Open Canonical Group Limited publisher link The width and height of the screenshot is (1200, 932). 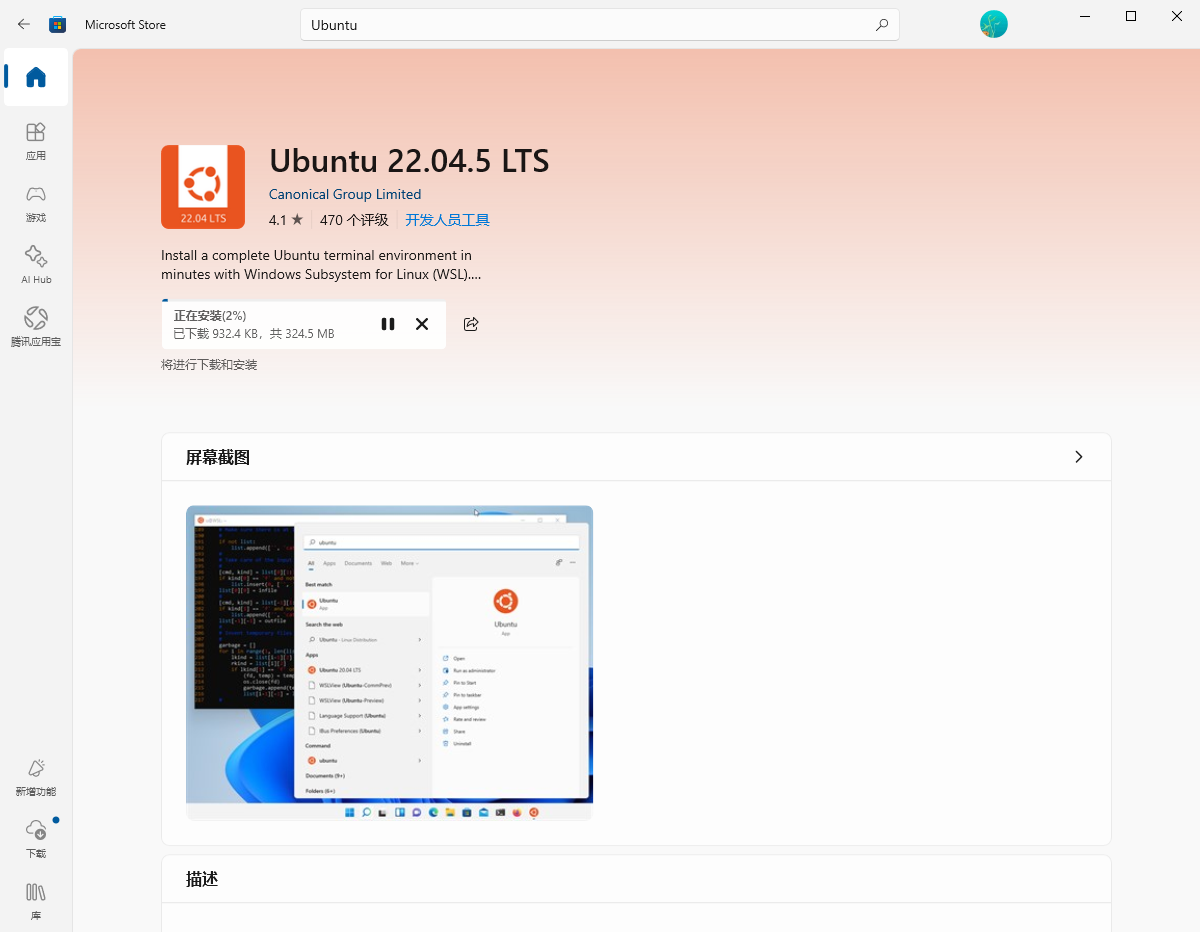click(x=345, y=194)
